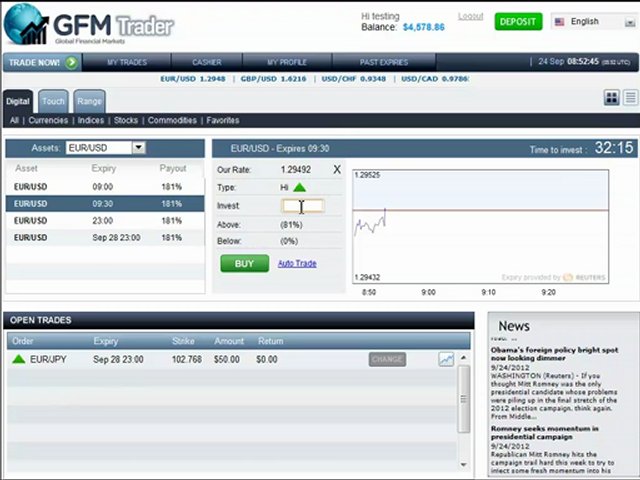Click the Trade Now! button

tap(42, 62)
